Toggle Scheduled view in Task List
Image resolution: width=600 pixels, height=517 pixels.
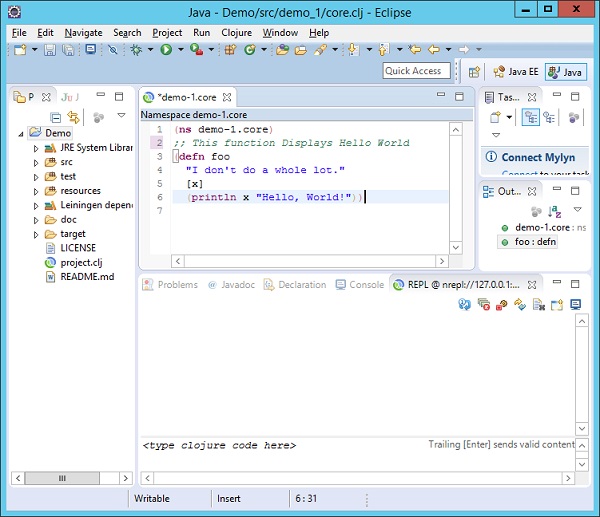click(551, 117)
